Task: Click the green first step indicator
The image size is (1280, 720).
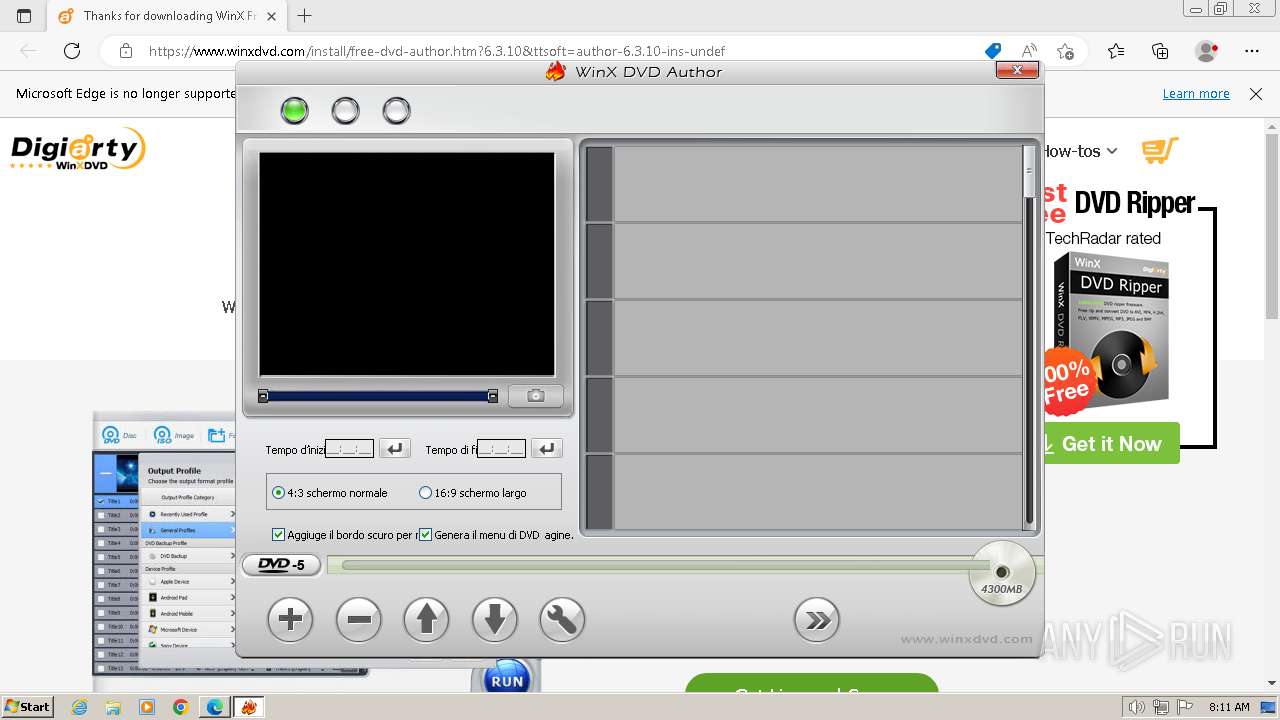Action: 294,110
